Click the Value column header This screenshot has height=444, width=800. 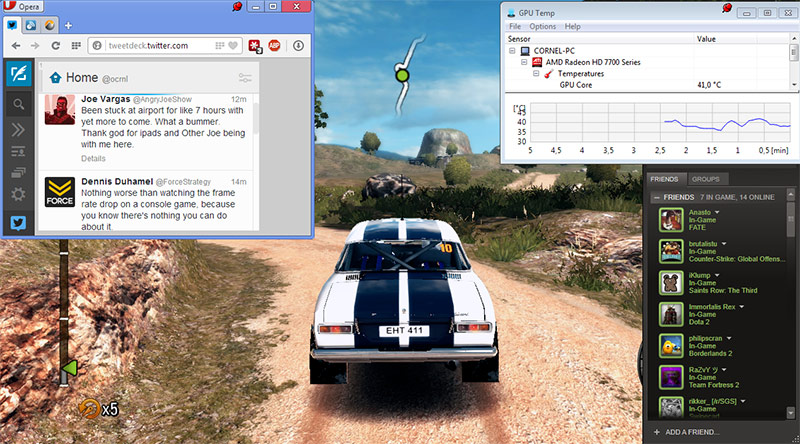pos(726,39)
